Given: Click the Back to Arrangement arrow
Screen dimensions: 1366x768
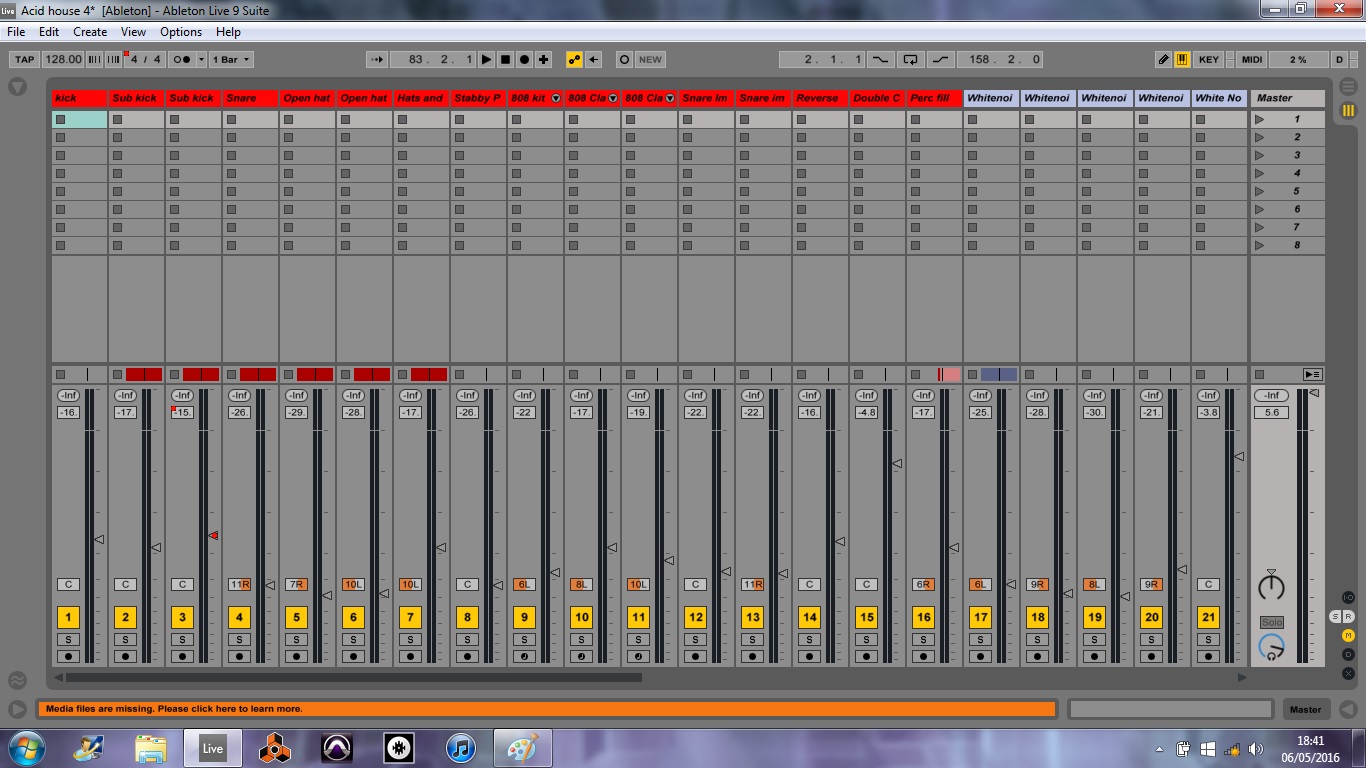Looking at the screenshot, I should point(594,59).
